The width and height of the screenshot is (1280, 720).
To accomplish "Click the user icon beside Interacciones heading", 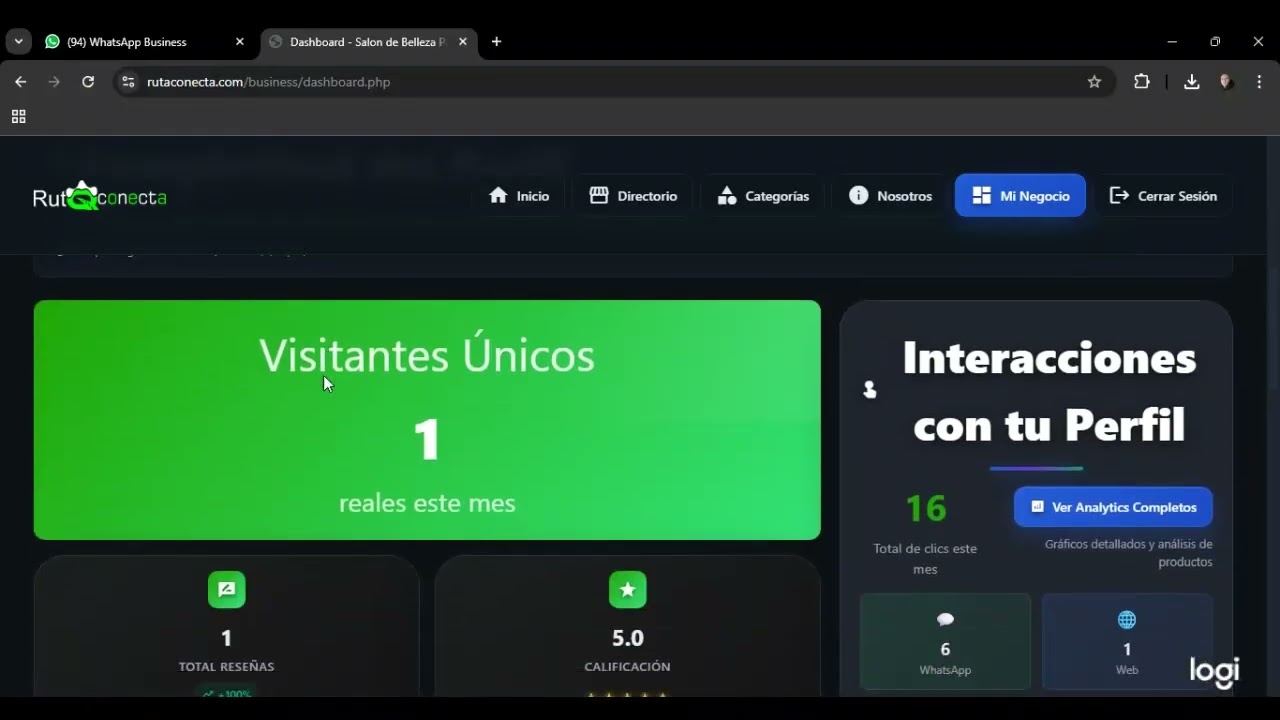I will point(870,390).
